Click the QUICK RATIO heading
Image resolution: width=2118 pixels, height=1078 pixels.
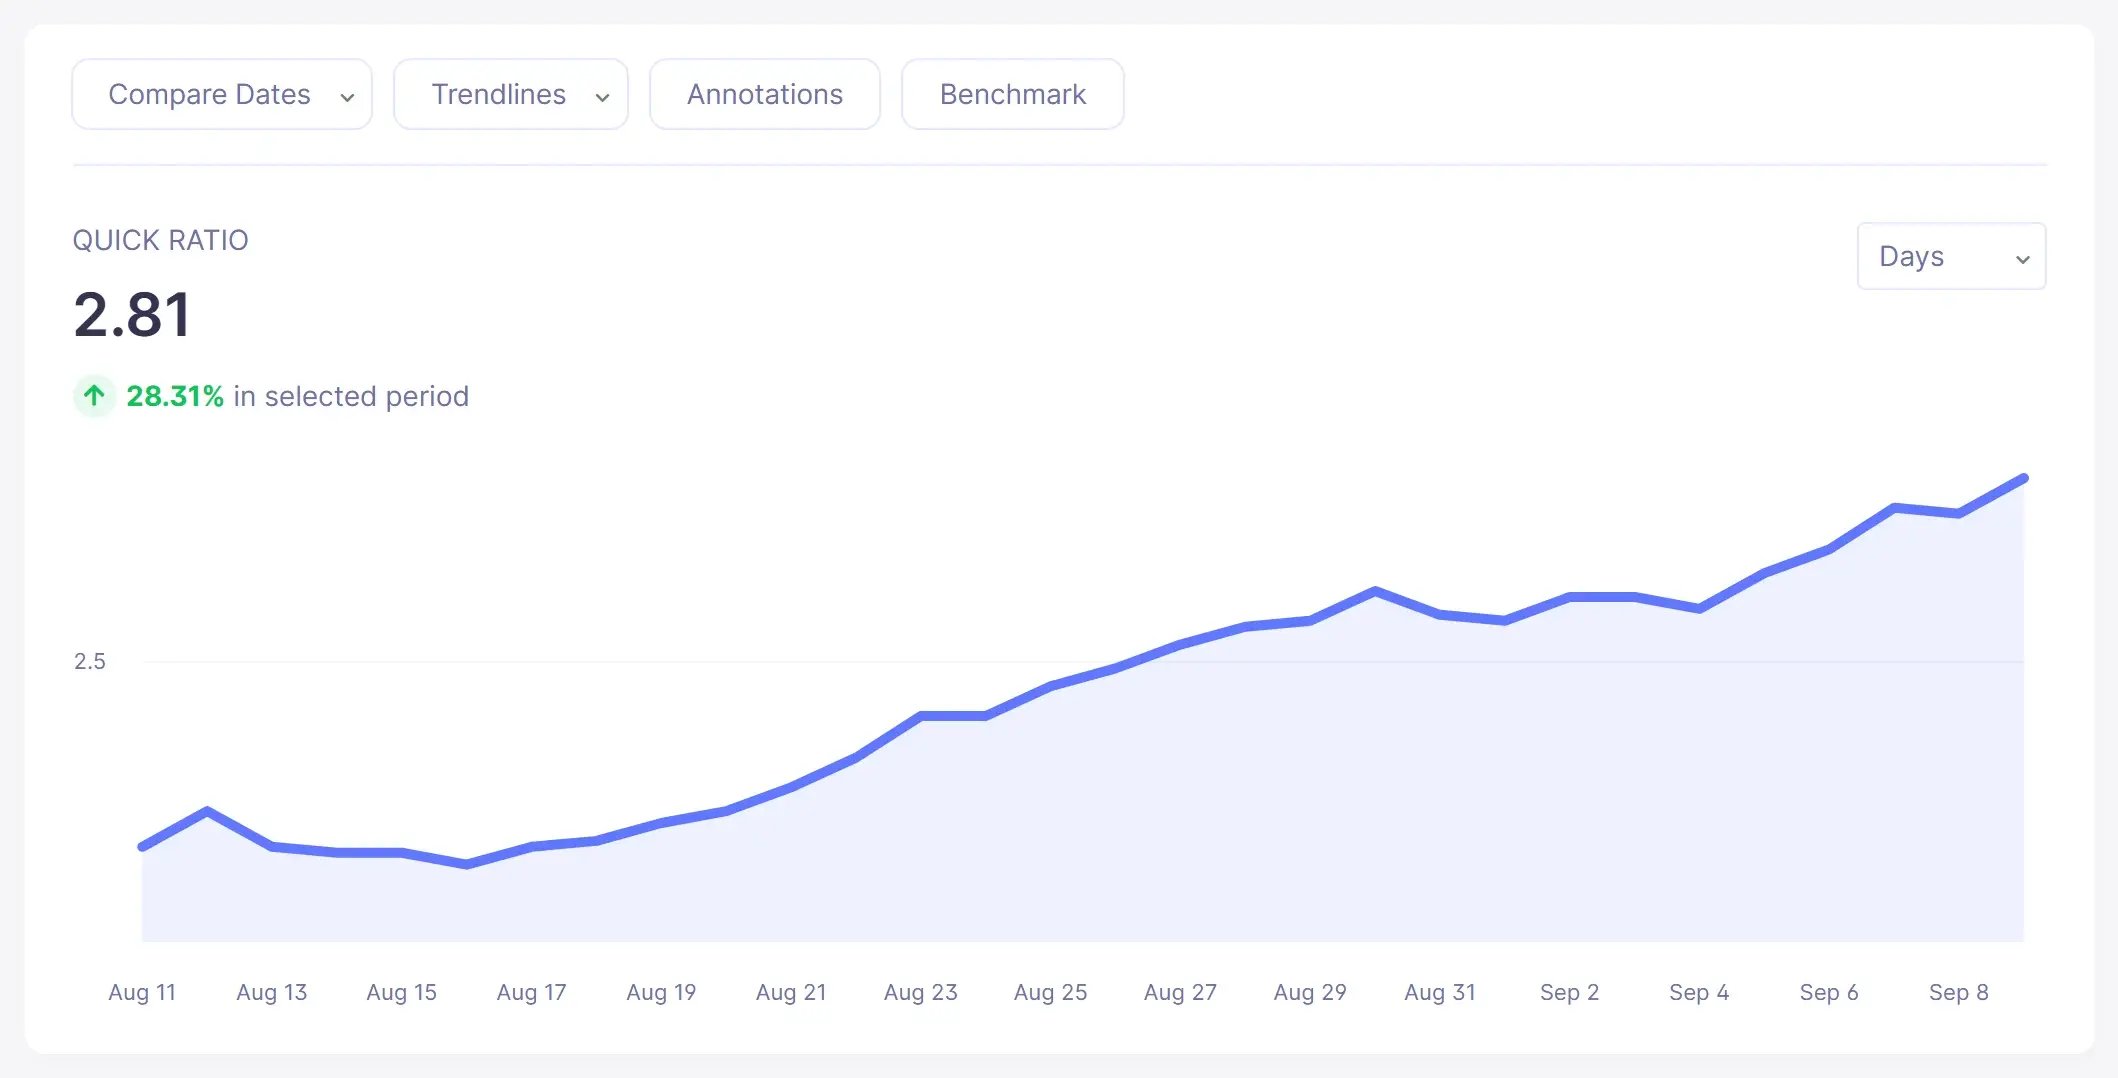[x=160, y=240]
